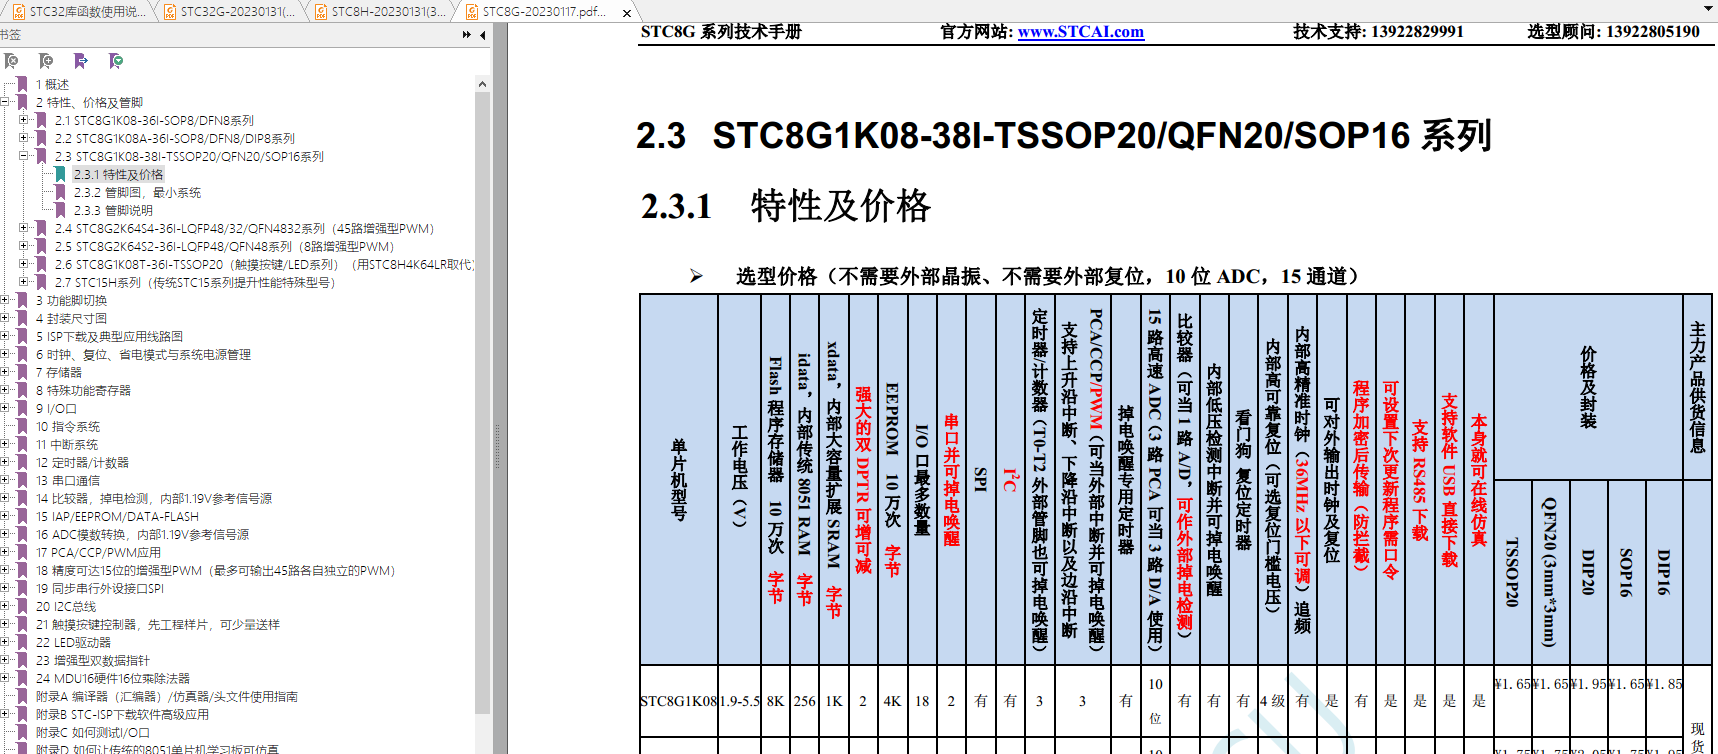
Task: Click the bookmark icon beside 2.3.2 管脚图
Action: (61, 192)
